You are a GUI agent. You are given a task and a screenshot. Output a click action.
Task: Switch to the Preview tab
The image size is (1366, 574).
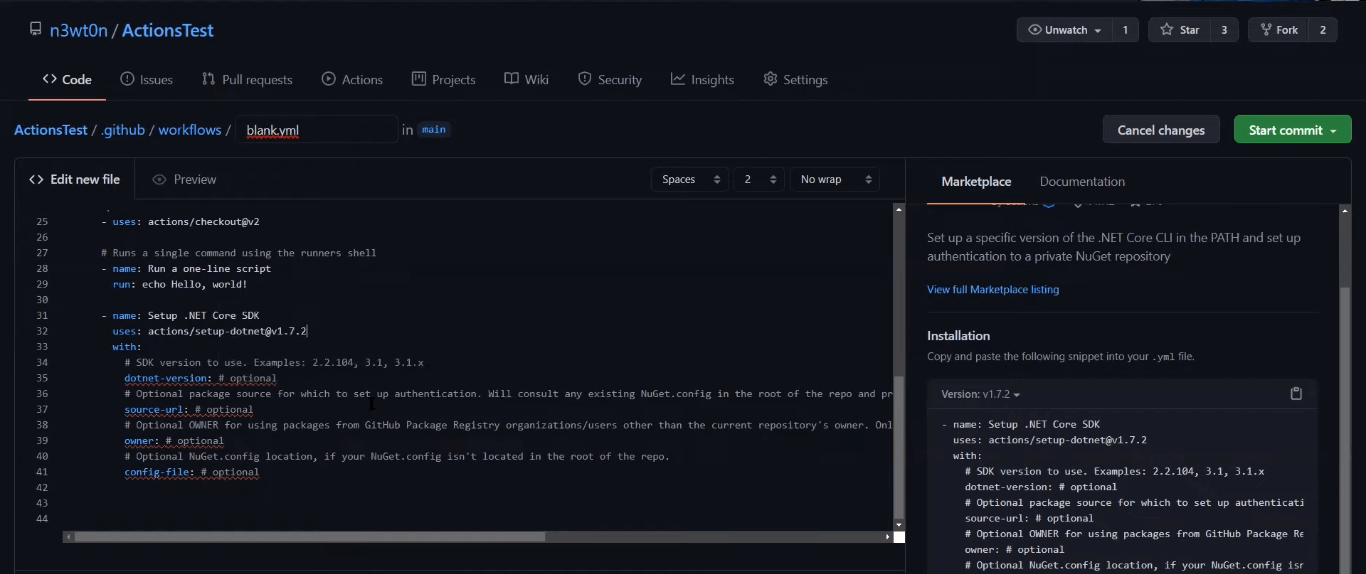pyautogui.click(x=184, y=179)
